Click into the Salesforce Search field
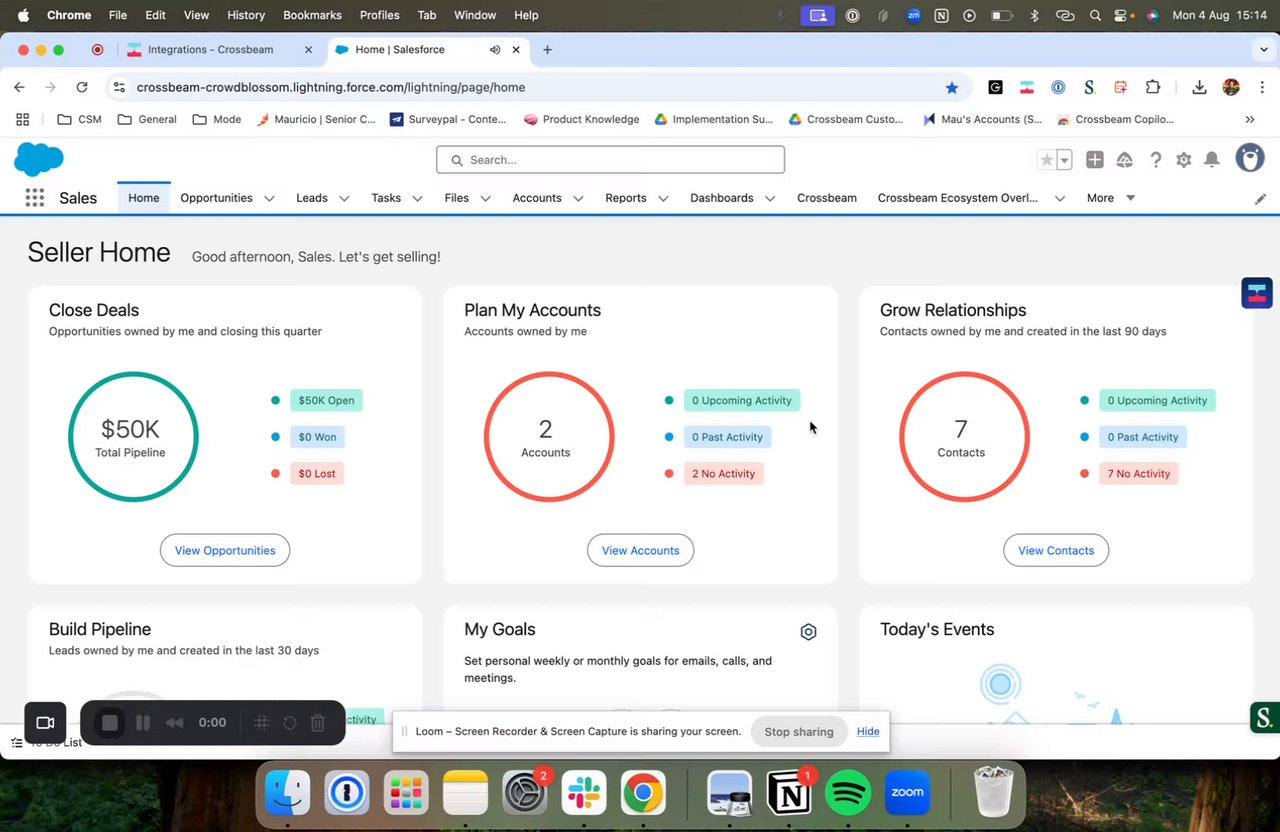1280x832 pixels. [x=610, y=160]
